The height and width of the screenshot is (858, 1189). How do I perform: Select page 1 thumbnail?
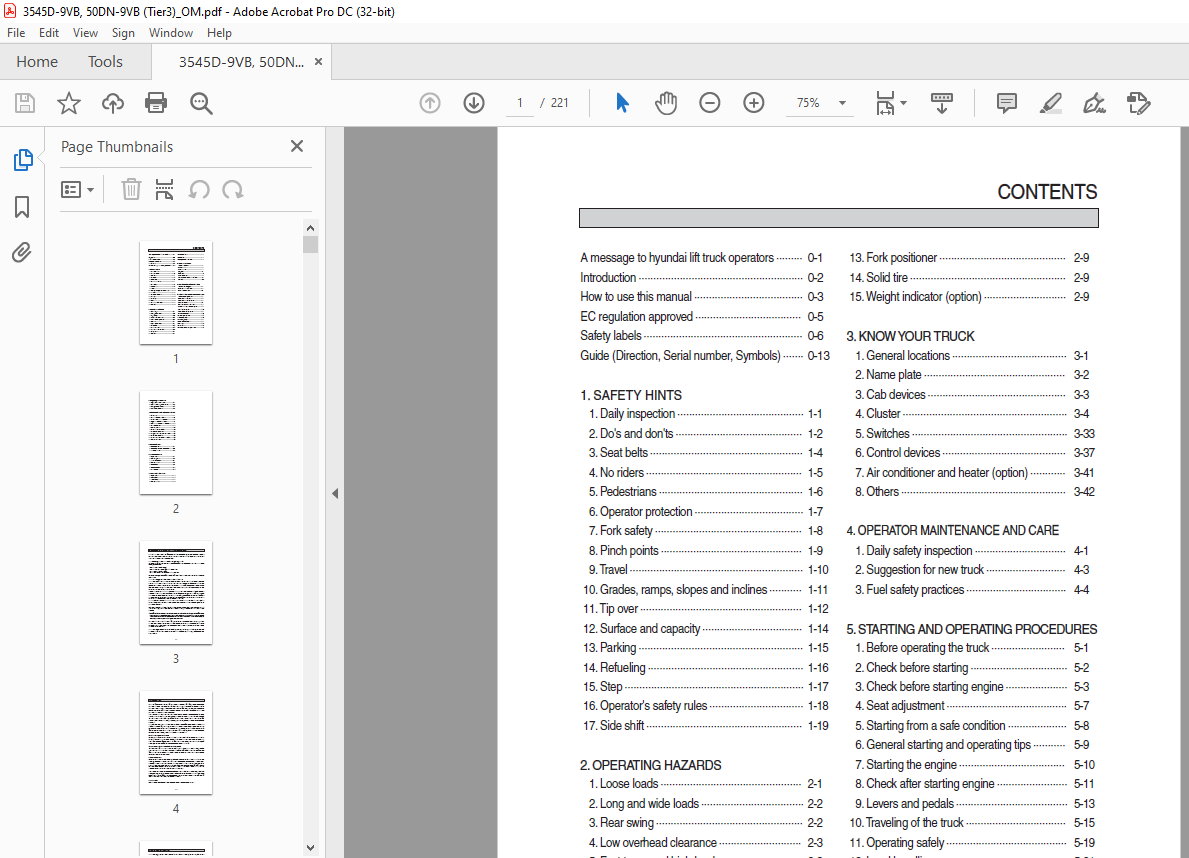(176, 293)
